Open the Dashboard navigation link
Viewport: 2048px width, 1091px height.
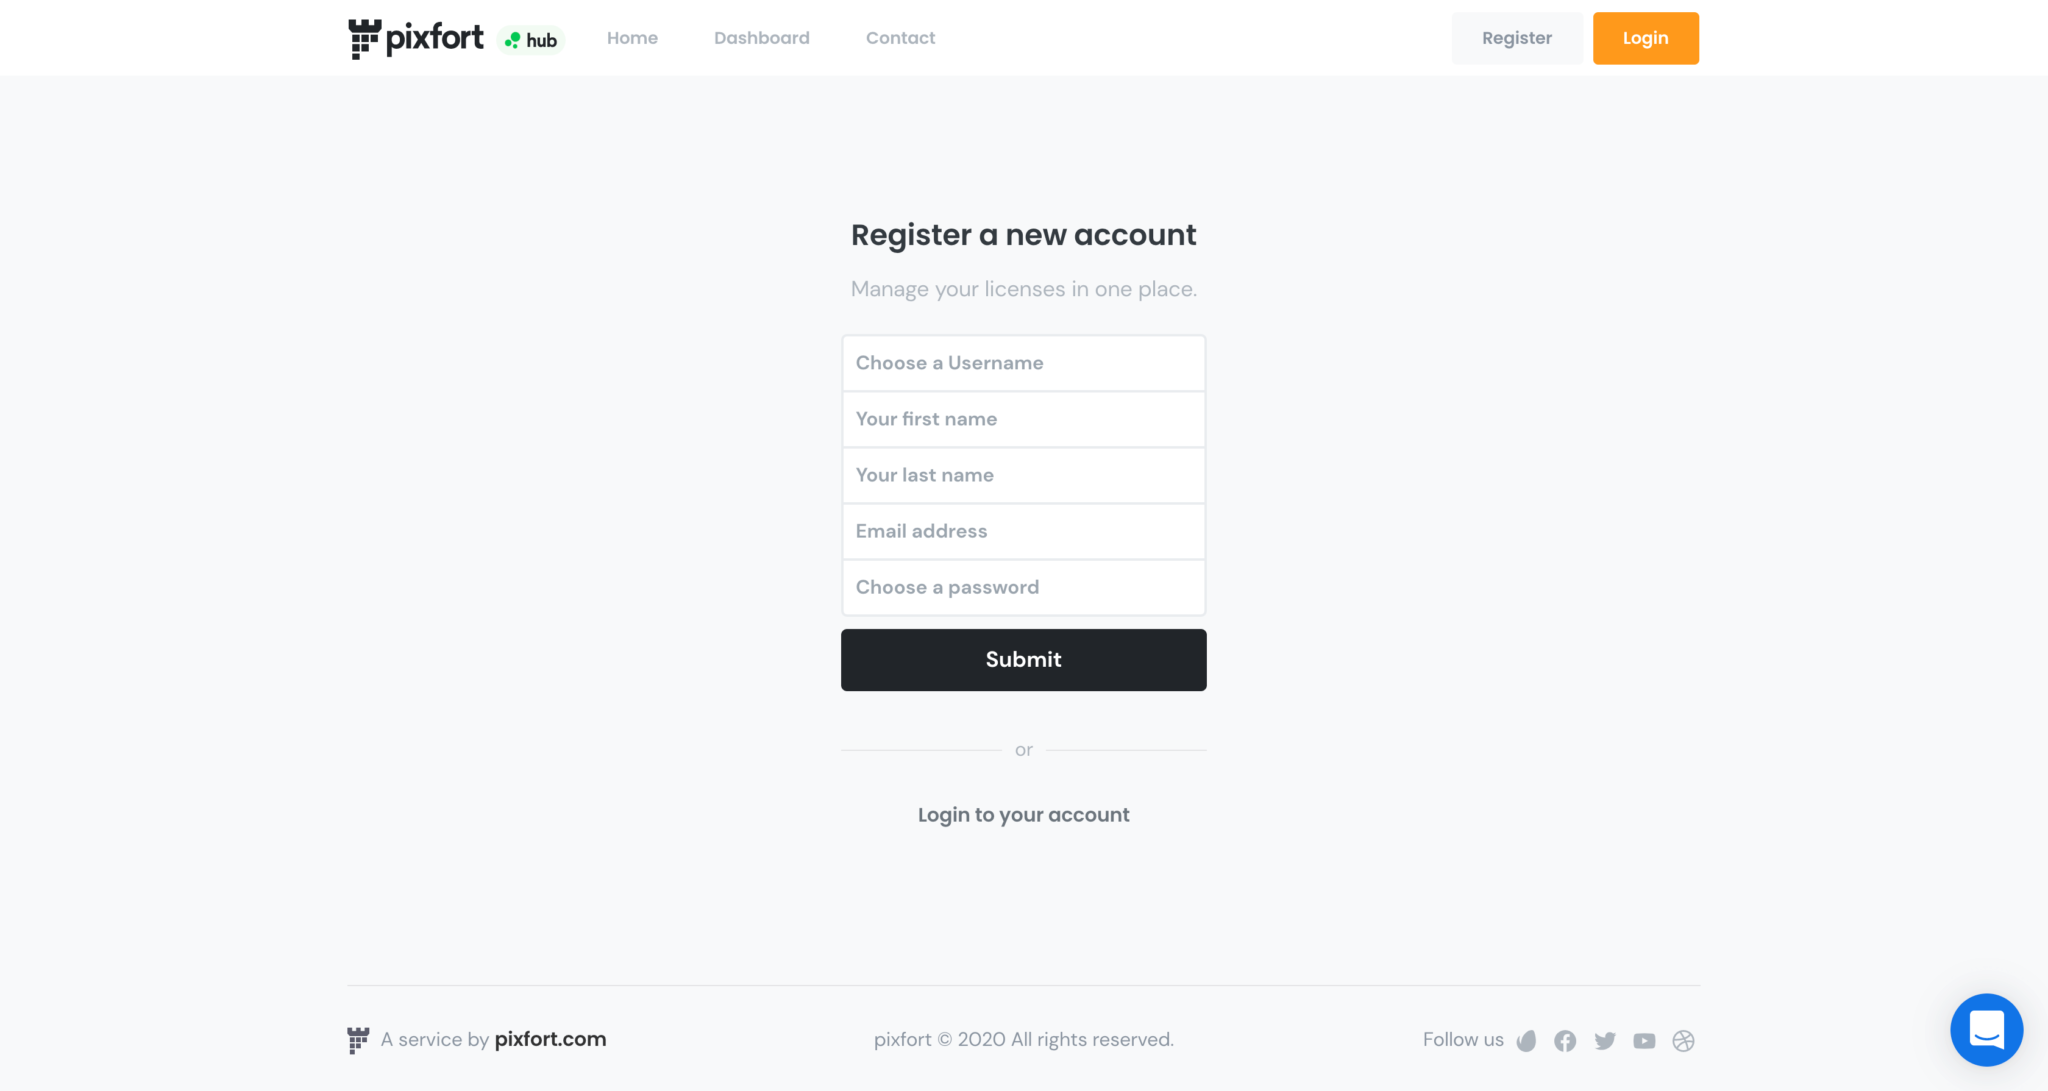(761, 37)
